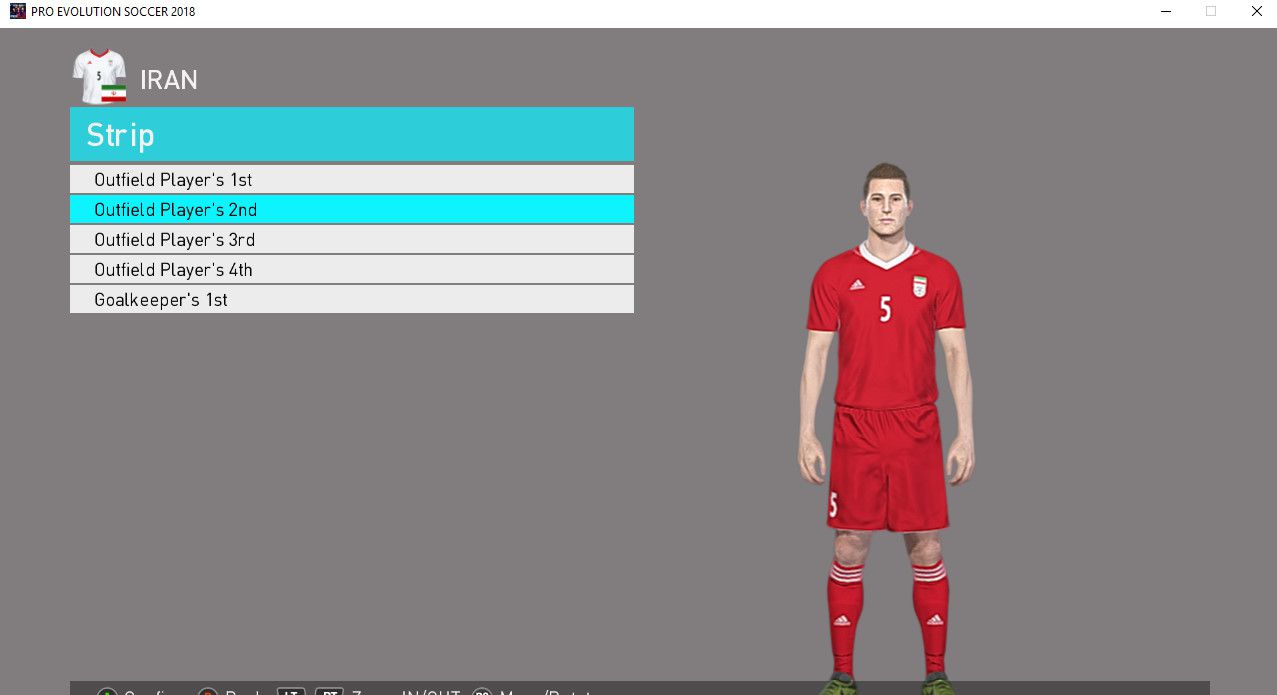Pick Outfield Player's 4th strip
The image size is (1277, 695).
point(351,270)
